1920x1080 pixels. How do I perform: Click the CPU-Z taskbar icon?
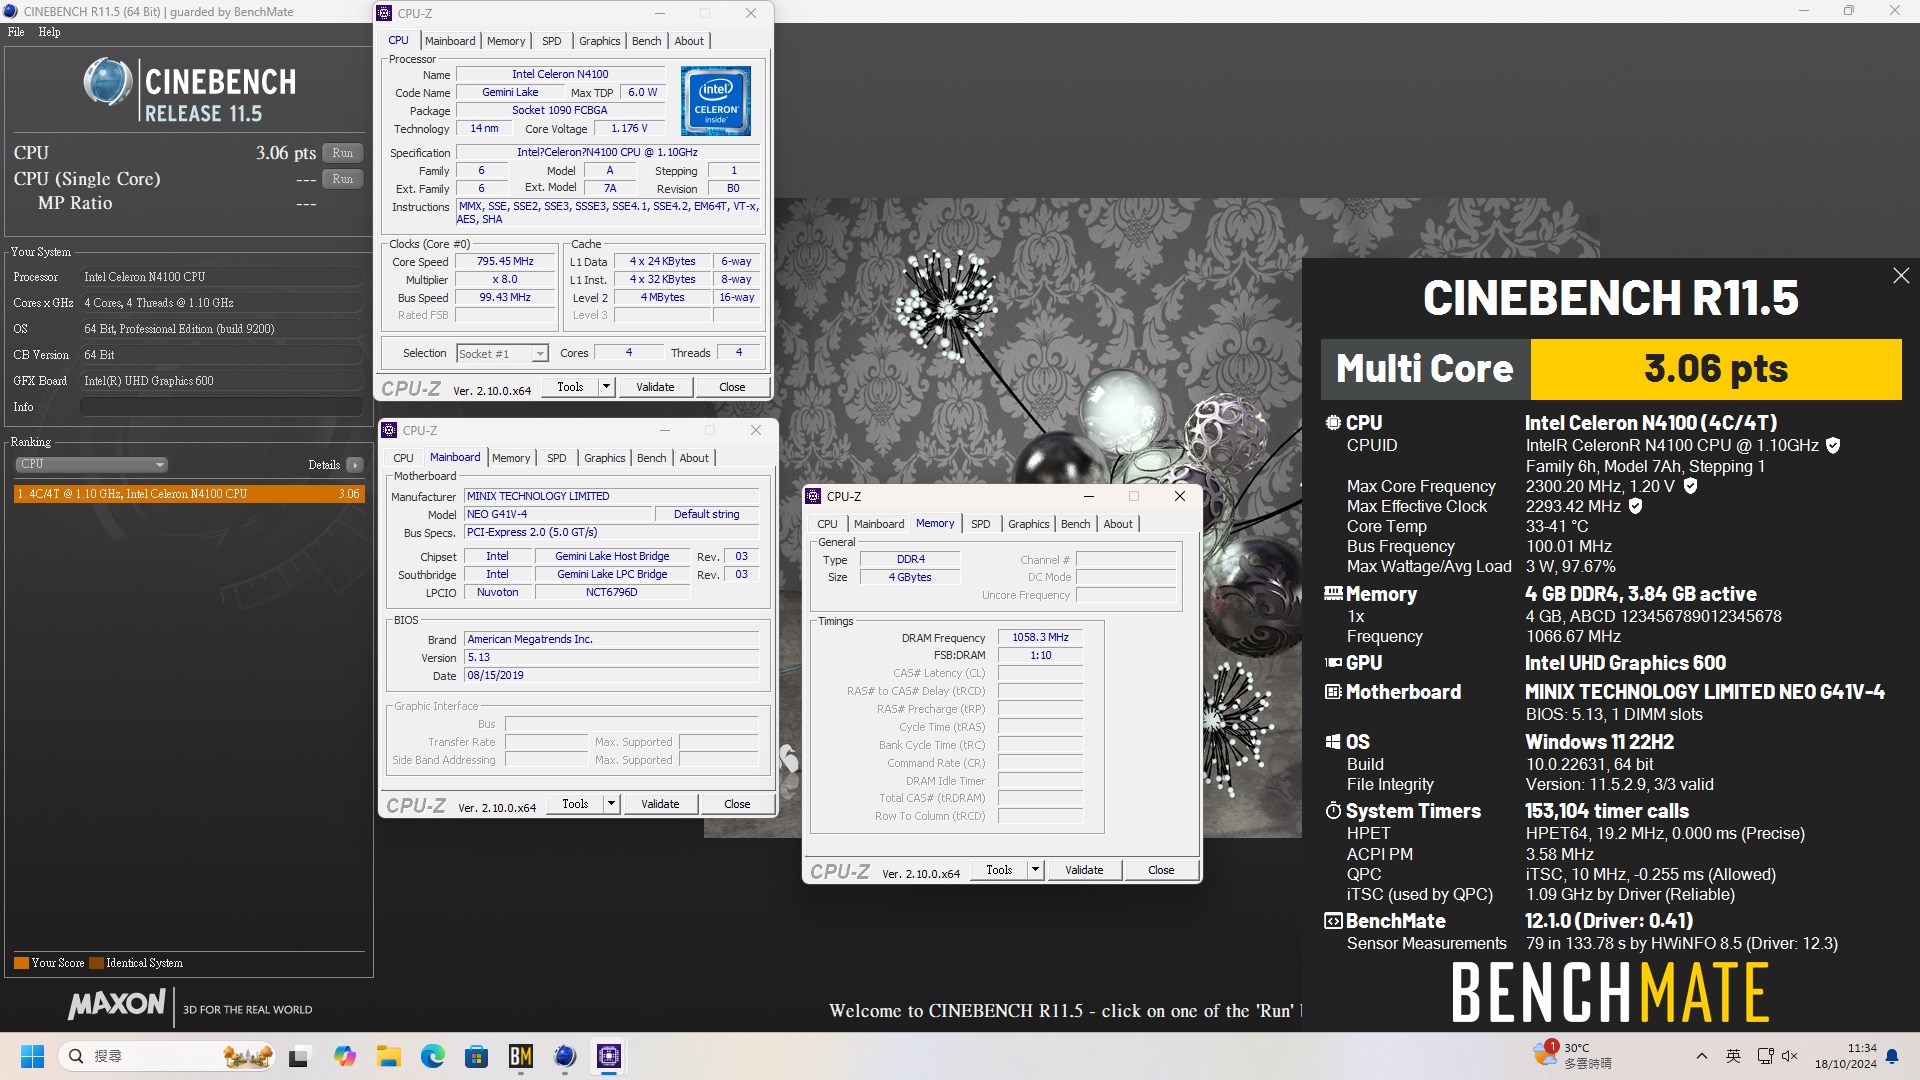[x=609, y=1056]
